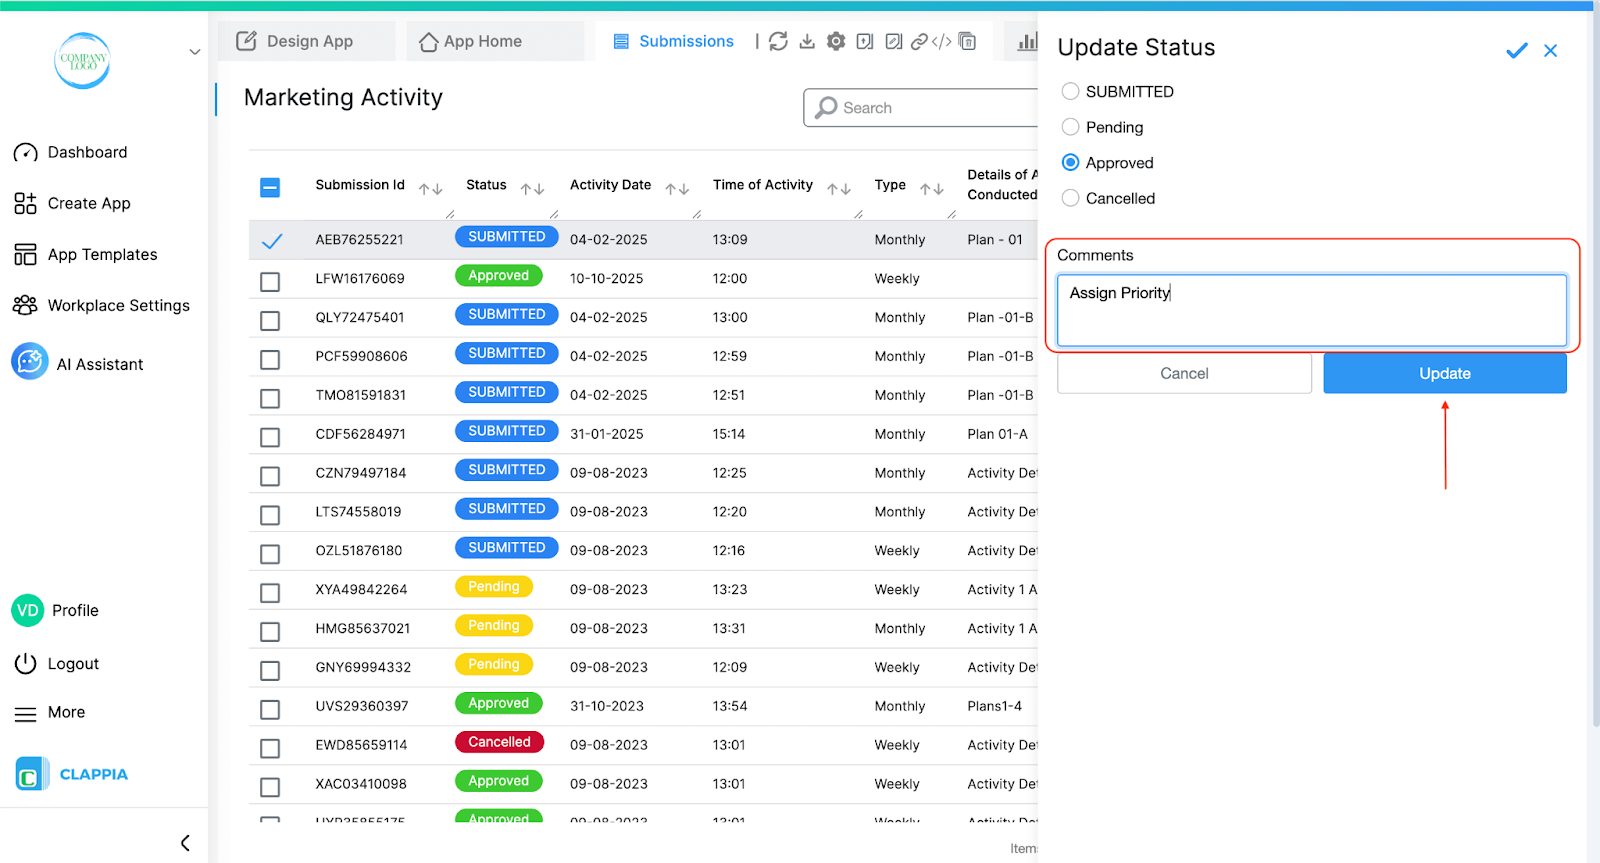Viewport: 1600px width, 863px height.
Task: Check row XYA49842264 checkbox
Action: (270, 593)
